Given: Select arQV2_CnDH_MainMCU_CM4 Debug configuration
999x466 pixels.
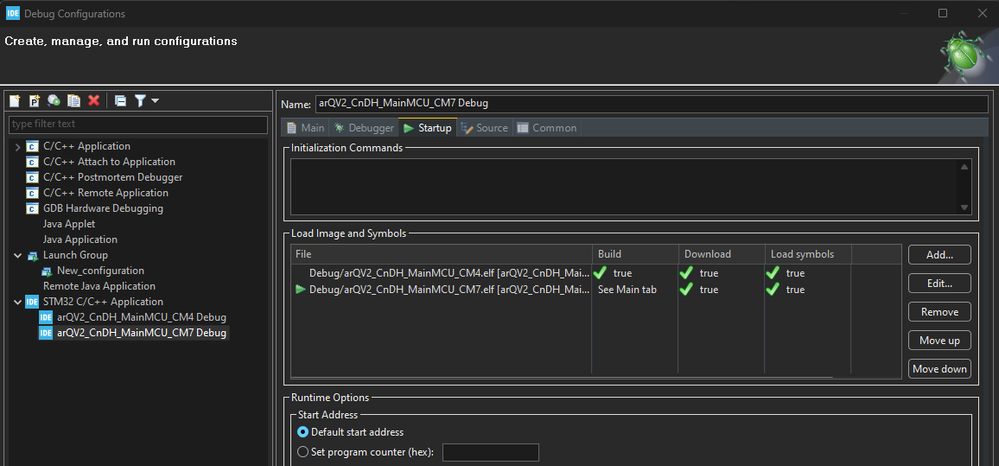Looking at the screenshot, I should pos(141,317).
